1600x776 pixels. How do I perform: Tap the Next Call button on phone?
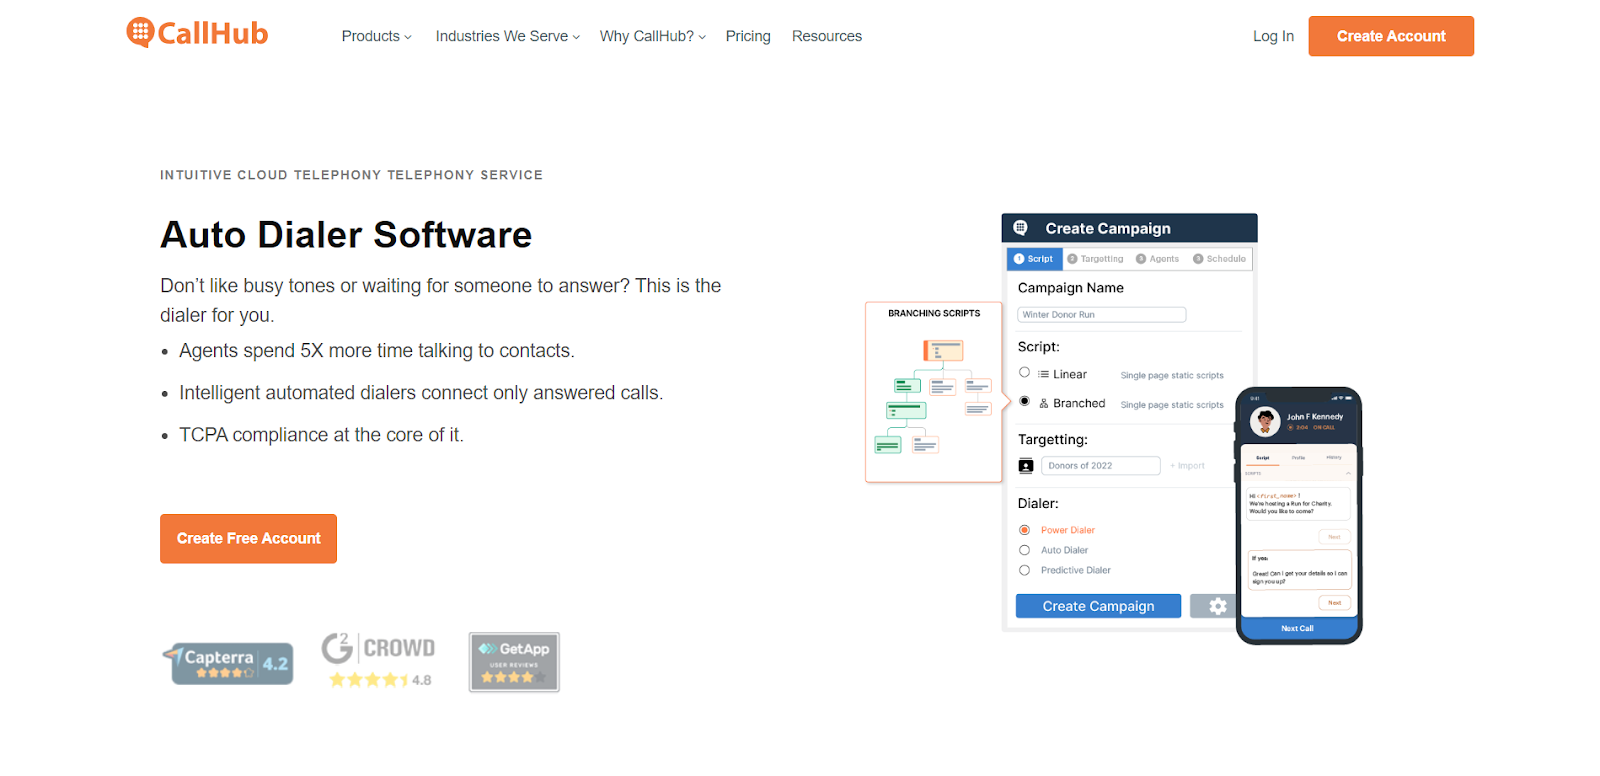tap(1298, 628)
